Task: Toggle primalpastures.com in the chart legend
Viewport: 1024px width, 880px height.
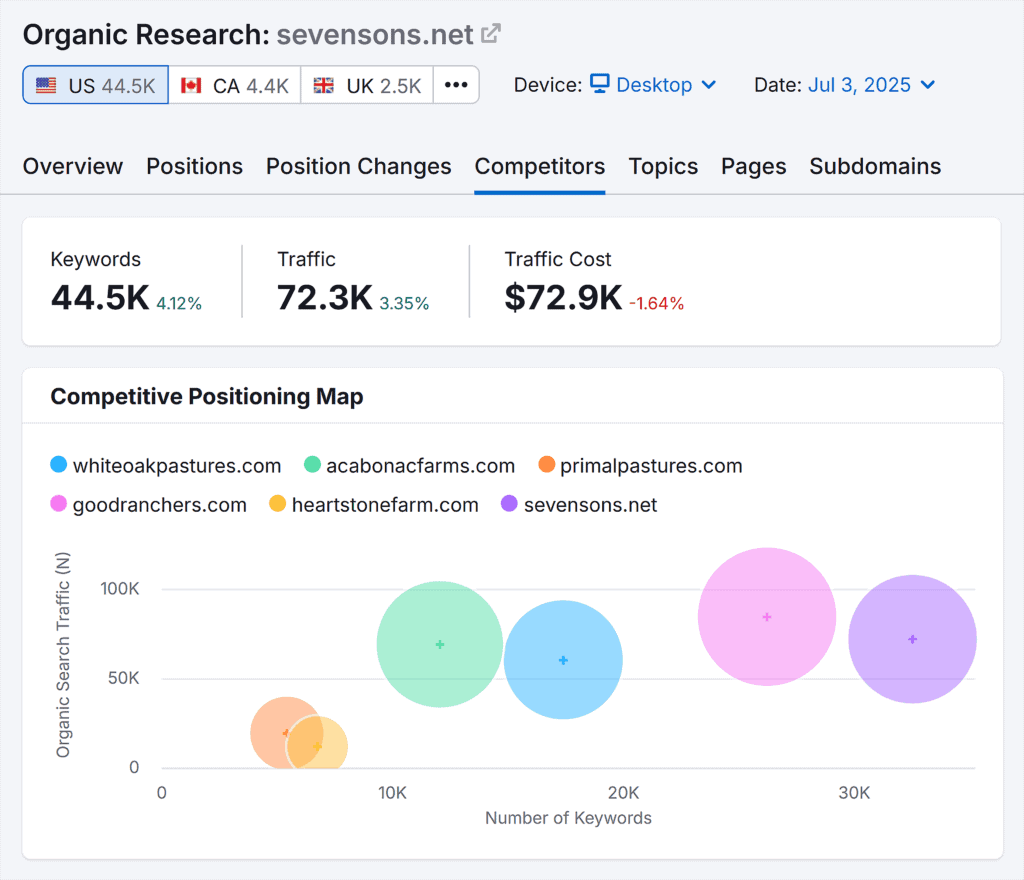Action: (651, 465)
